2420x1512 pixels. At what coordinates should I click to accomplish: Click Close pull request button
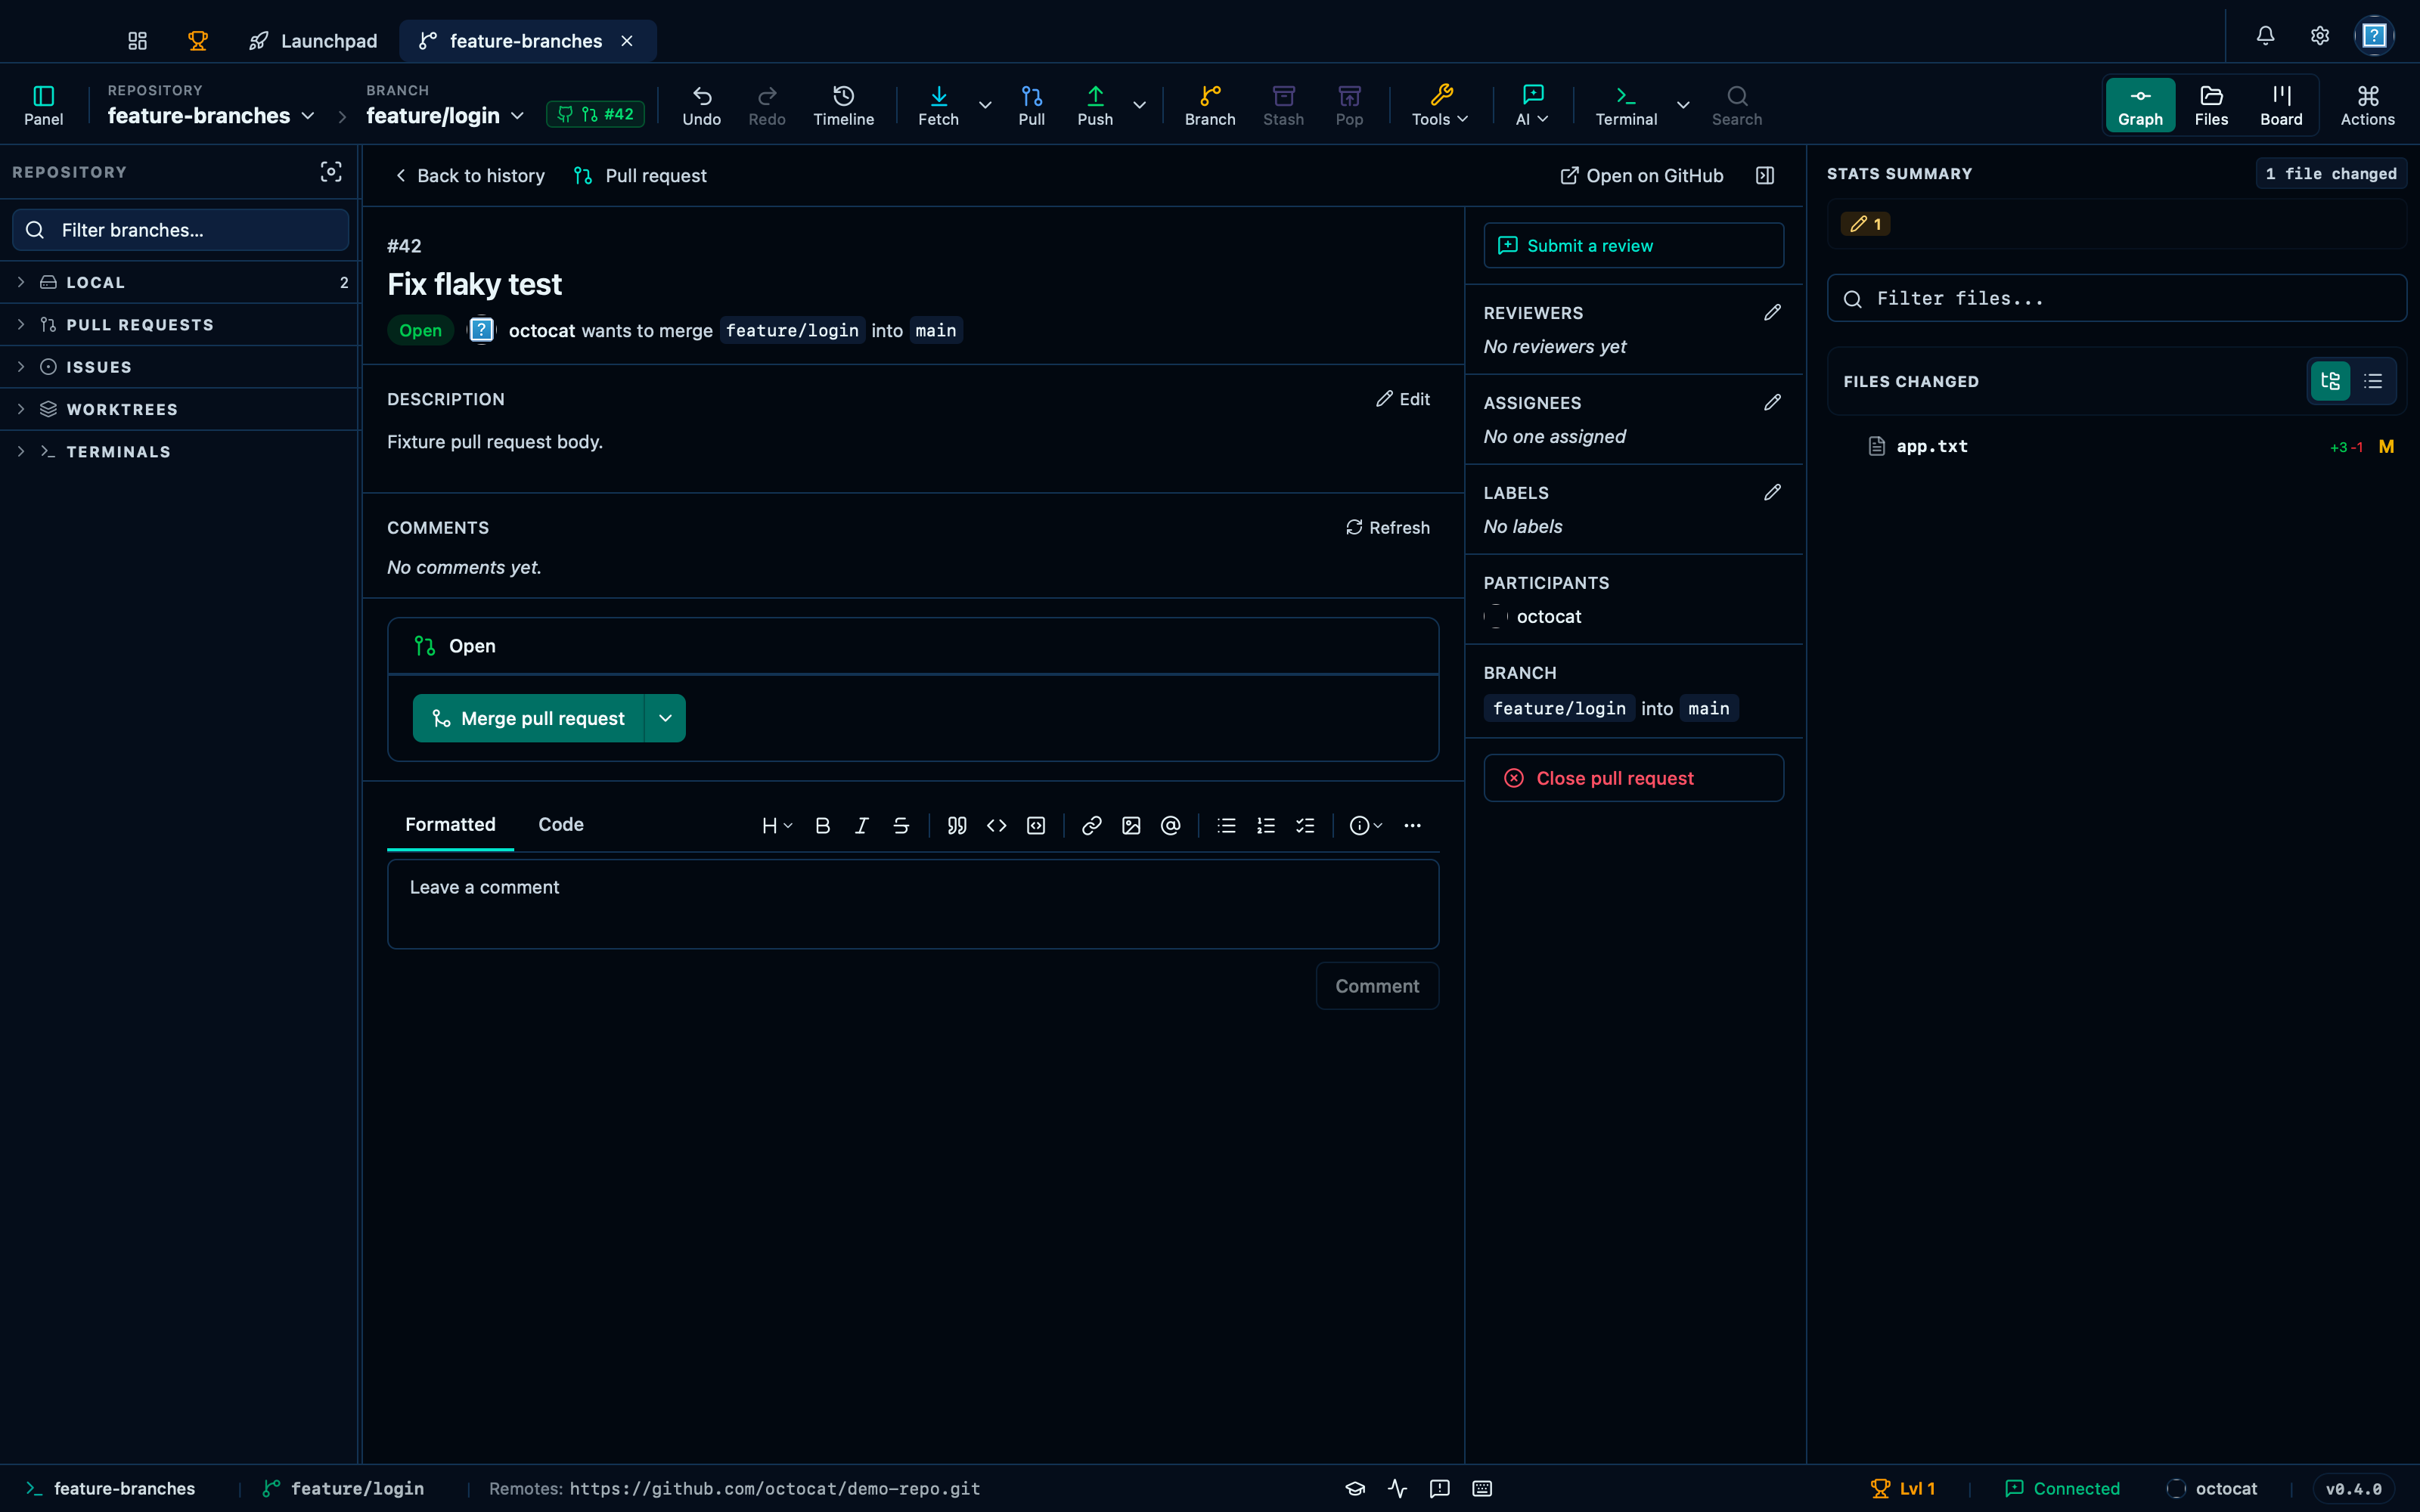(1633, 778)
